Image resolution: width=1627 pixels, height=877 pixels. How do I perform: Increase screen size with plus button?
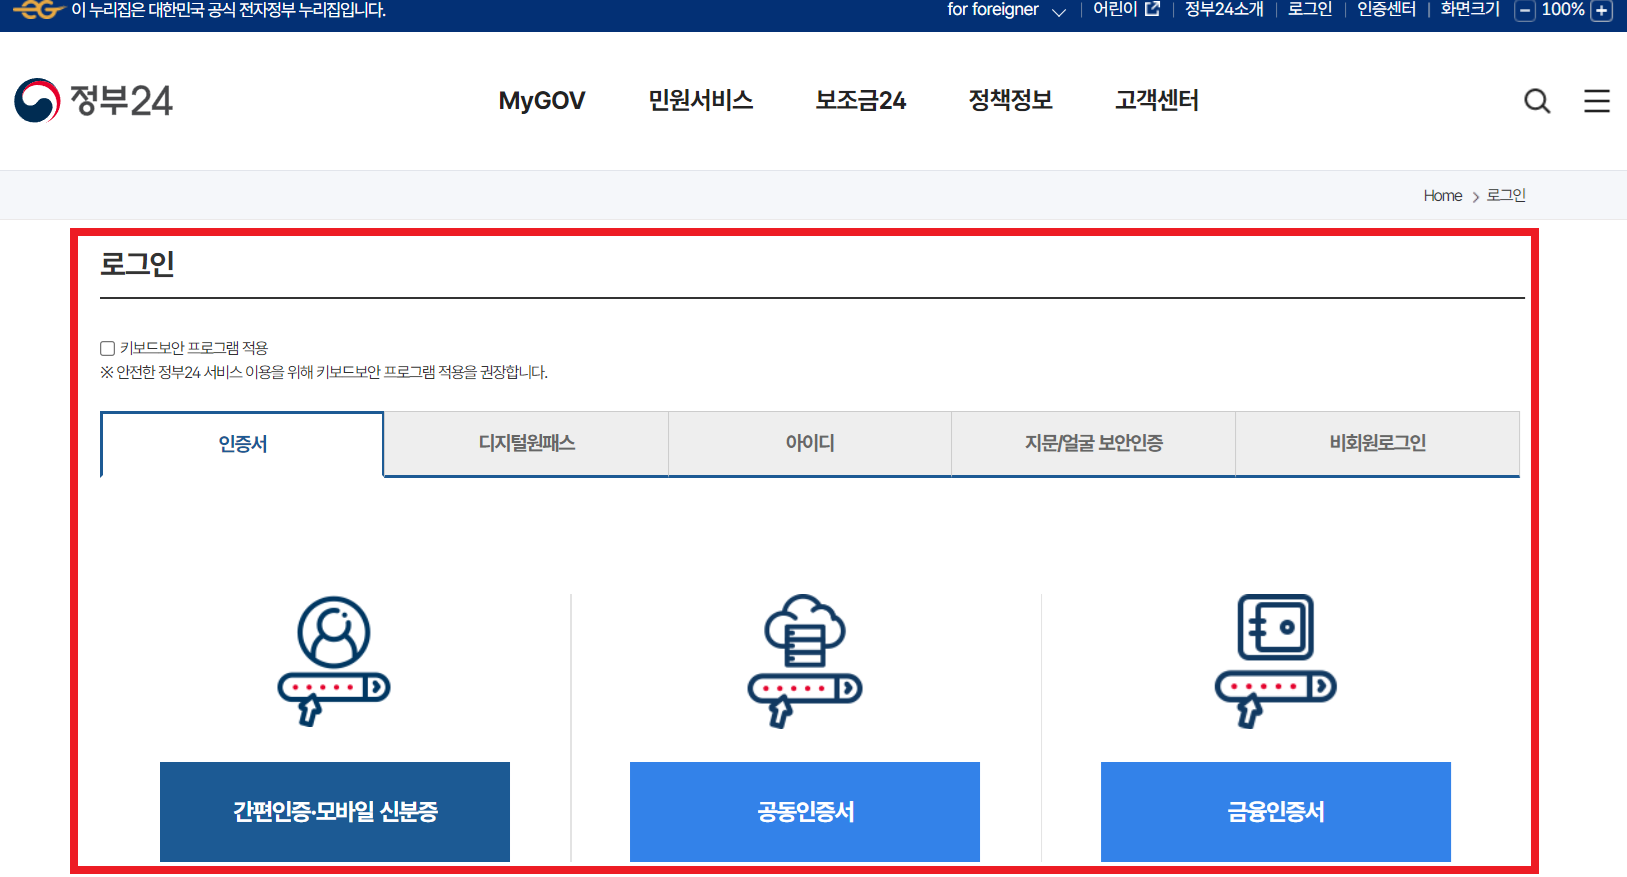[1602, 11]
